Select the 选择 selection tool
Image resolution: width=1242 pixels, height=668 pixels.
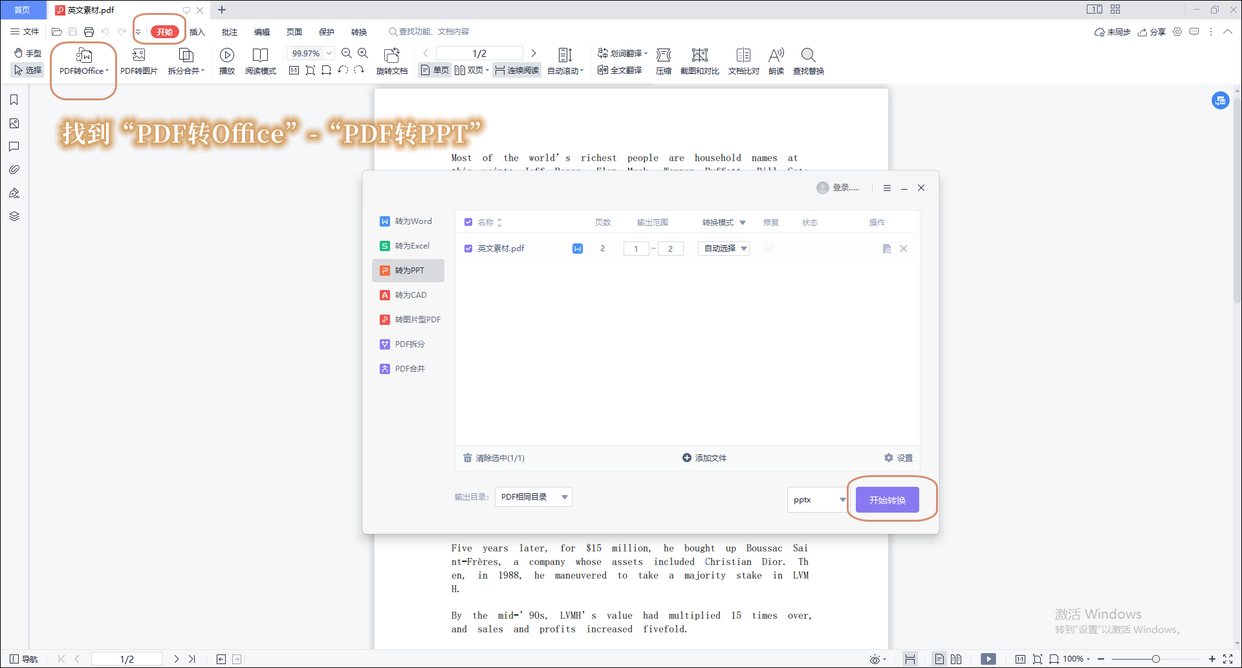[28, 70]
